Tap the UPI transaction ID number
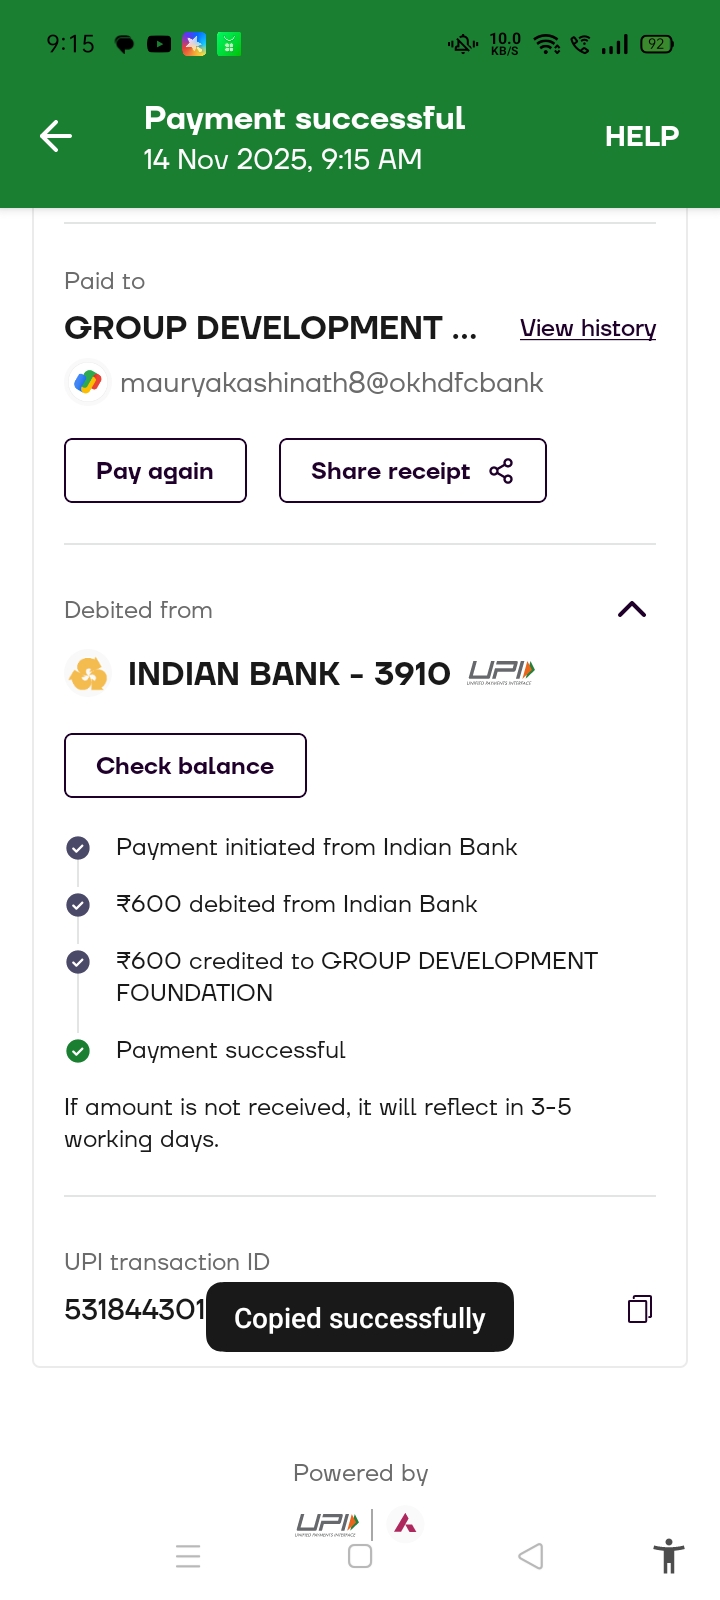This screenshot has width=720, height=1600. (134, 1309)
